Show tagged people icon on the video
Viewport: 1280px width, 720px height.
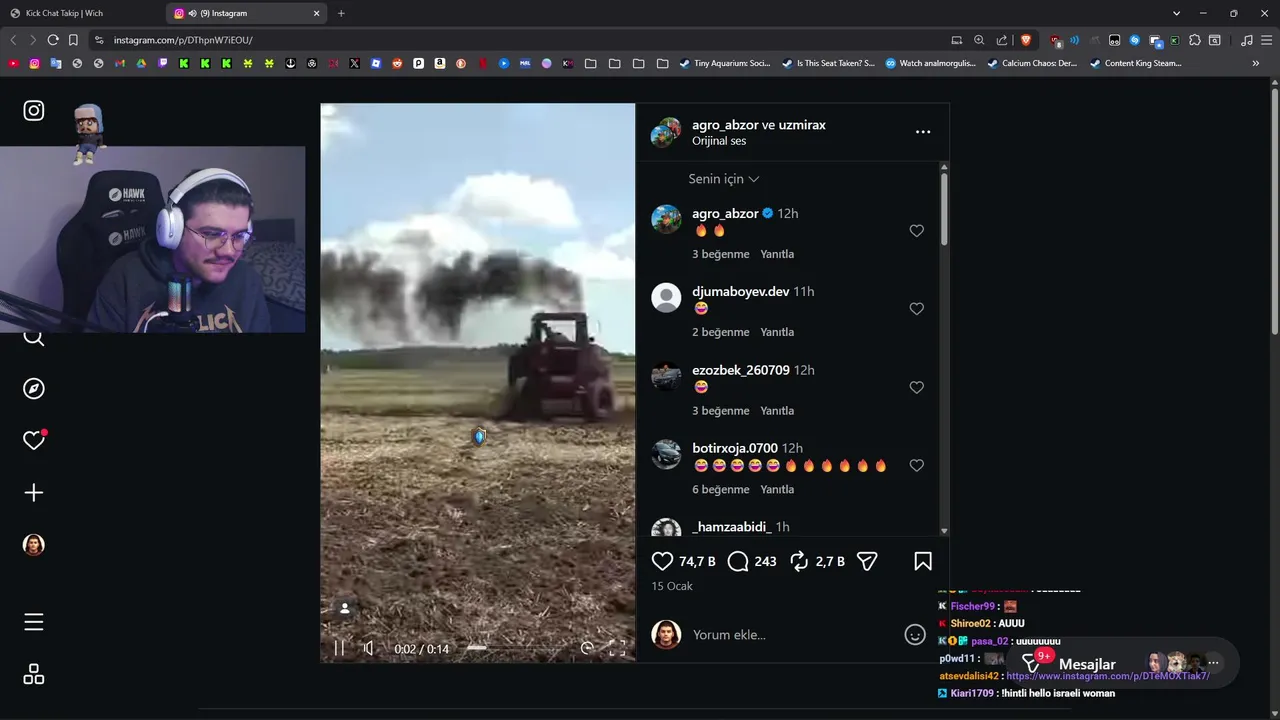(x=345, y=608)
